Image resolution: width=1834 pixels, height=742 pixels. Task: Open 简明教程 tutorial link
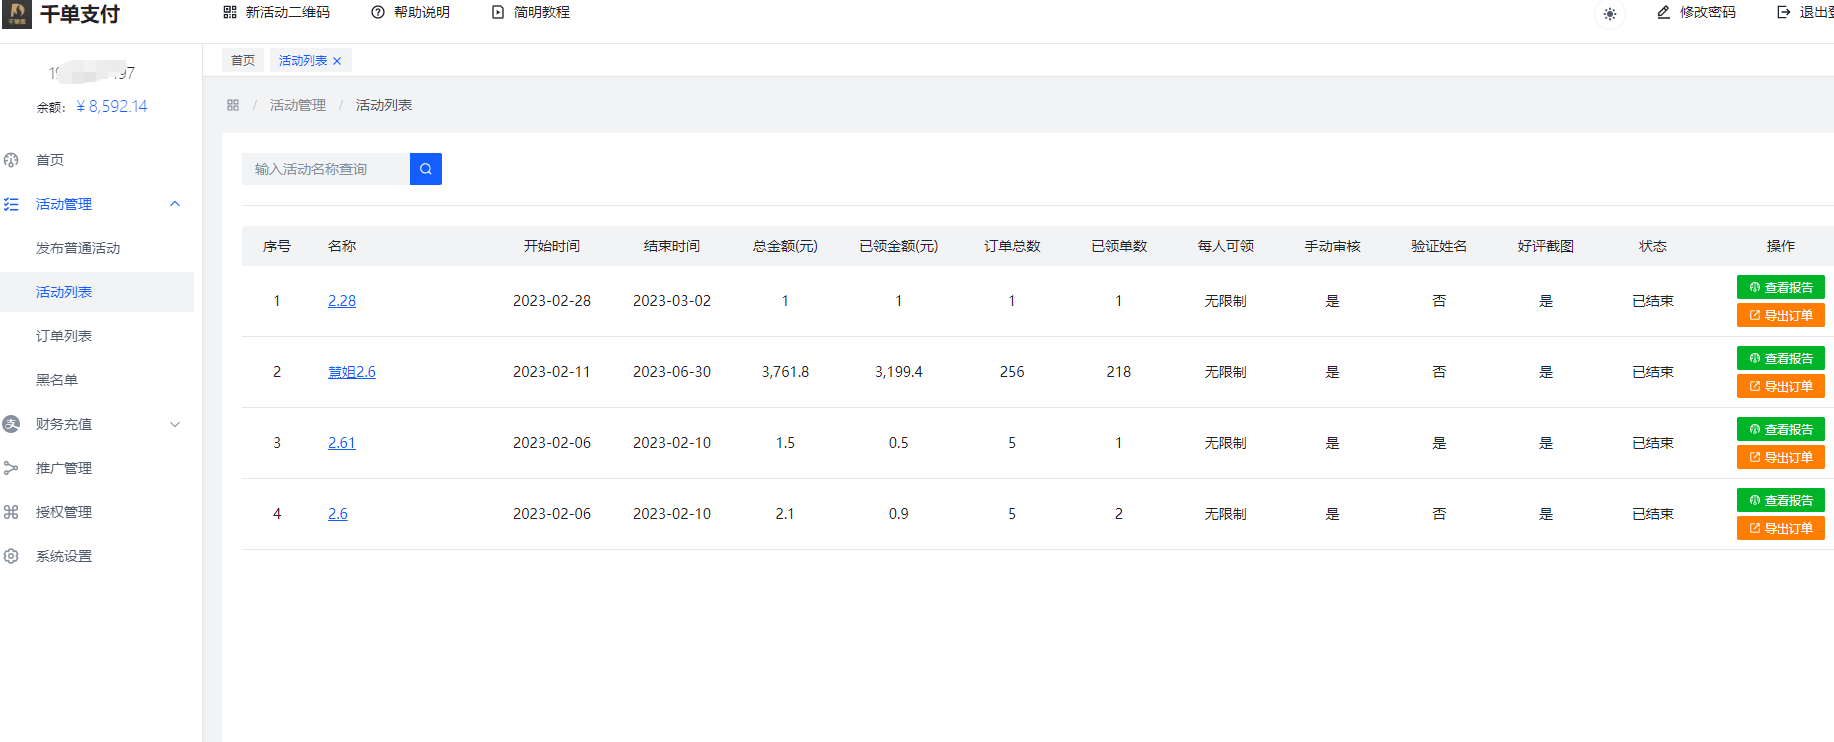[x=530, y=12]
